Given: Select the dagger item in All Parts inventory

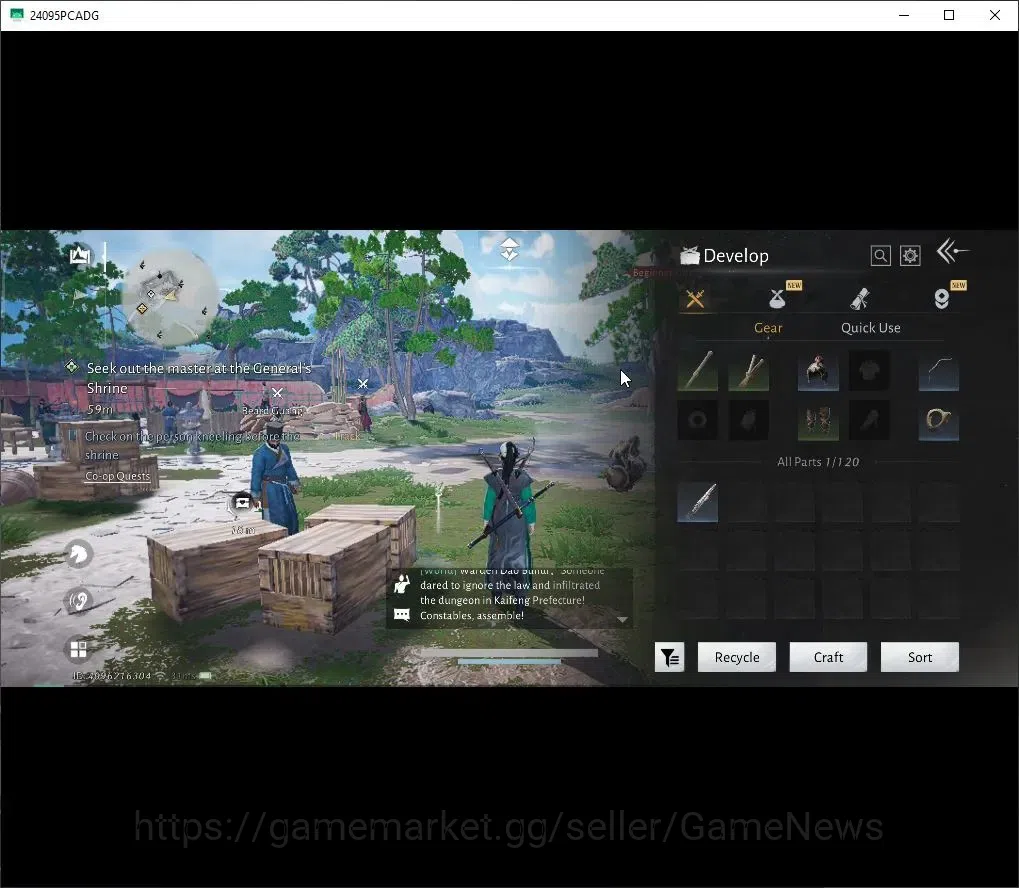Looking at the screenshot, I should 697,502.
